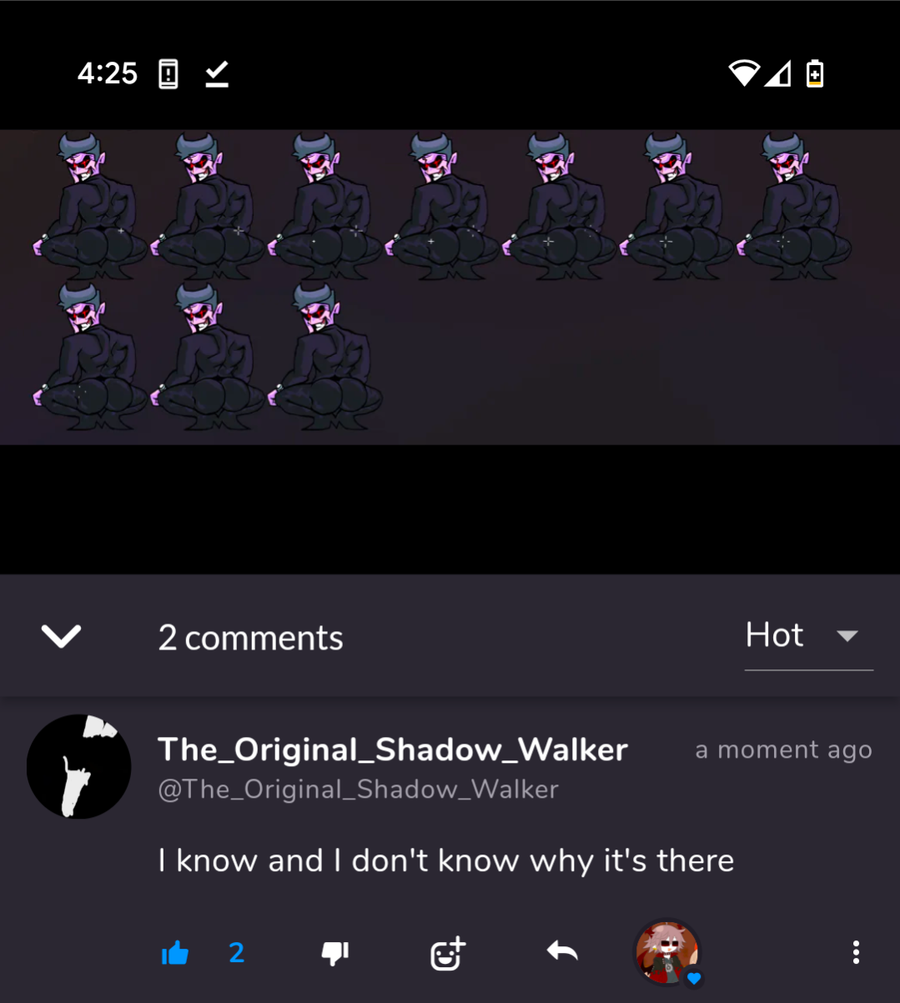Open the Hot sorting dropdown
The width and height of the screenshot is (900, 1003).
pyautogui.click(x=809, y=636)
